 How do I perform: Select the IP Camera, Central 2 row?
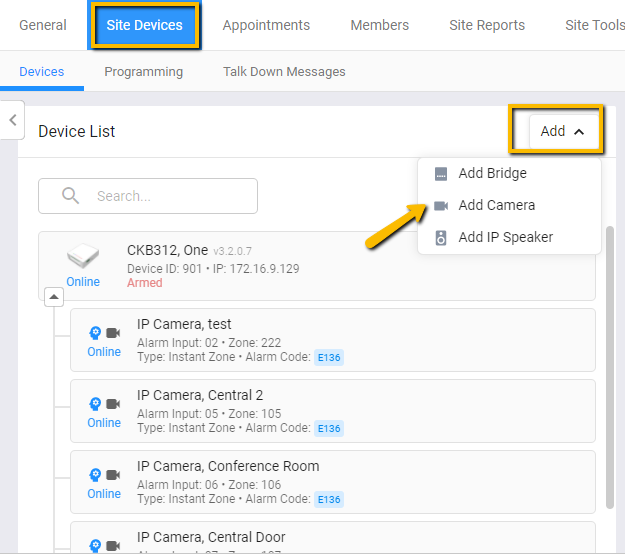pos(333,411)
